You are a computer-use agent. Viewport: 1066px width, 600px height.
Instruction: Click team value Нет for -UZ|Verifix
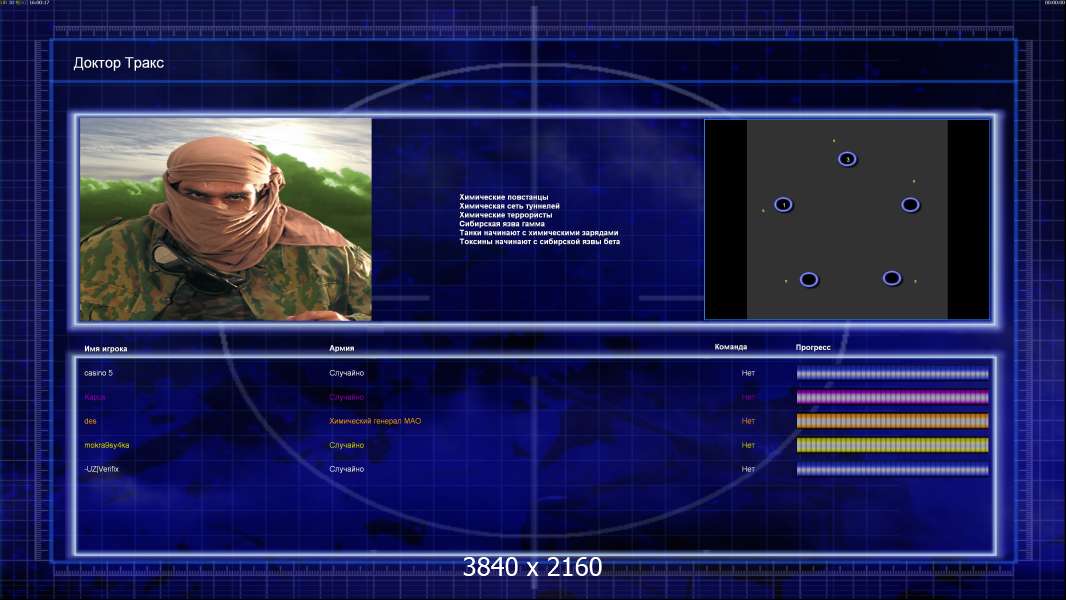pos(748,469)
